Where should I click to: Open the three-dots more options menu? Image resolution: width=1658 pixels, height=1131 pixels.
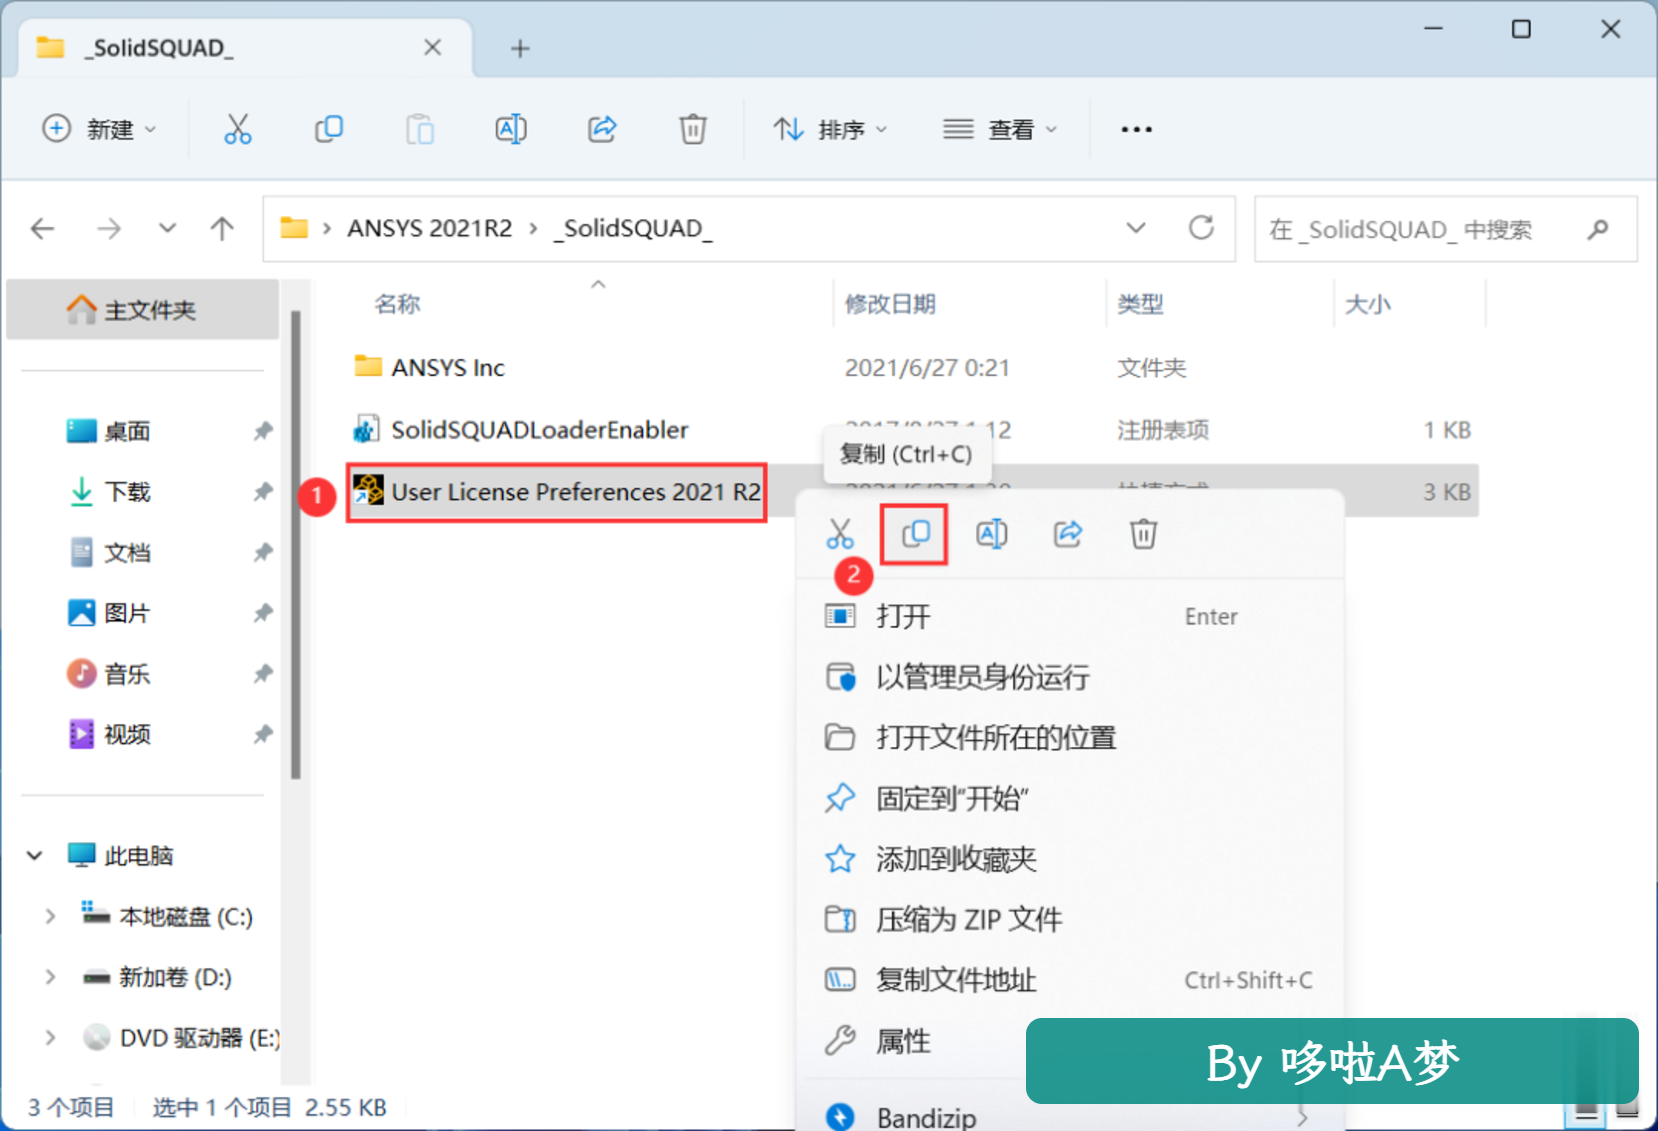point(1136,129)
